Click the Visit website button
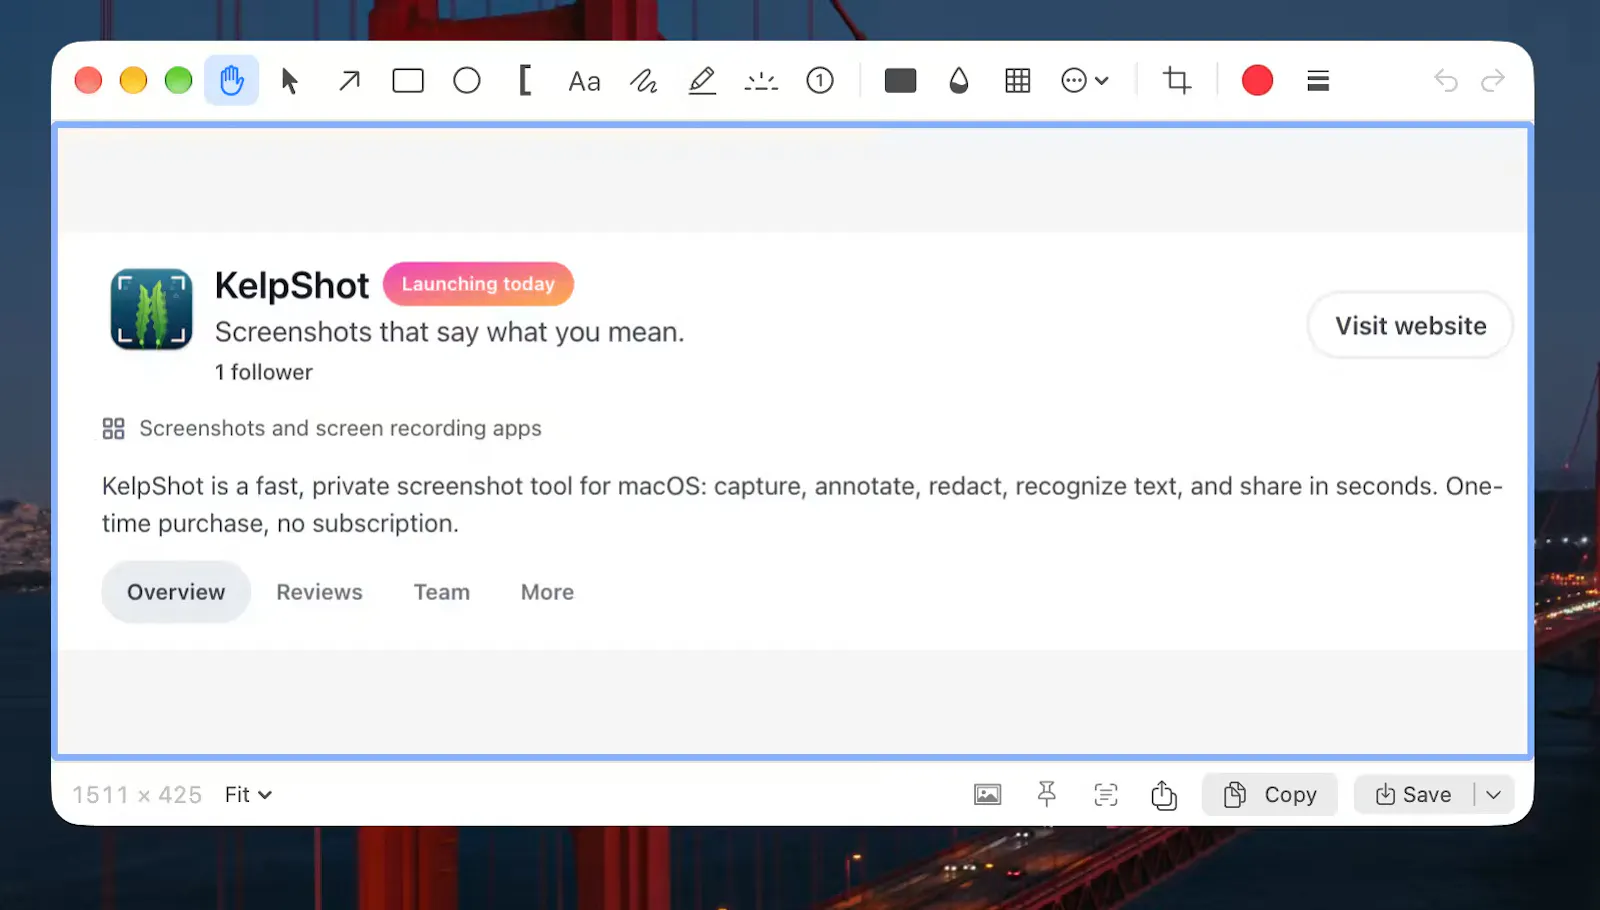This screenshot has width=1600, height=910. (1410, 325)
